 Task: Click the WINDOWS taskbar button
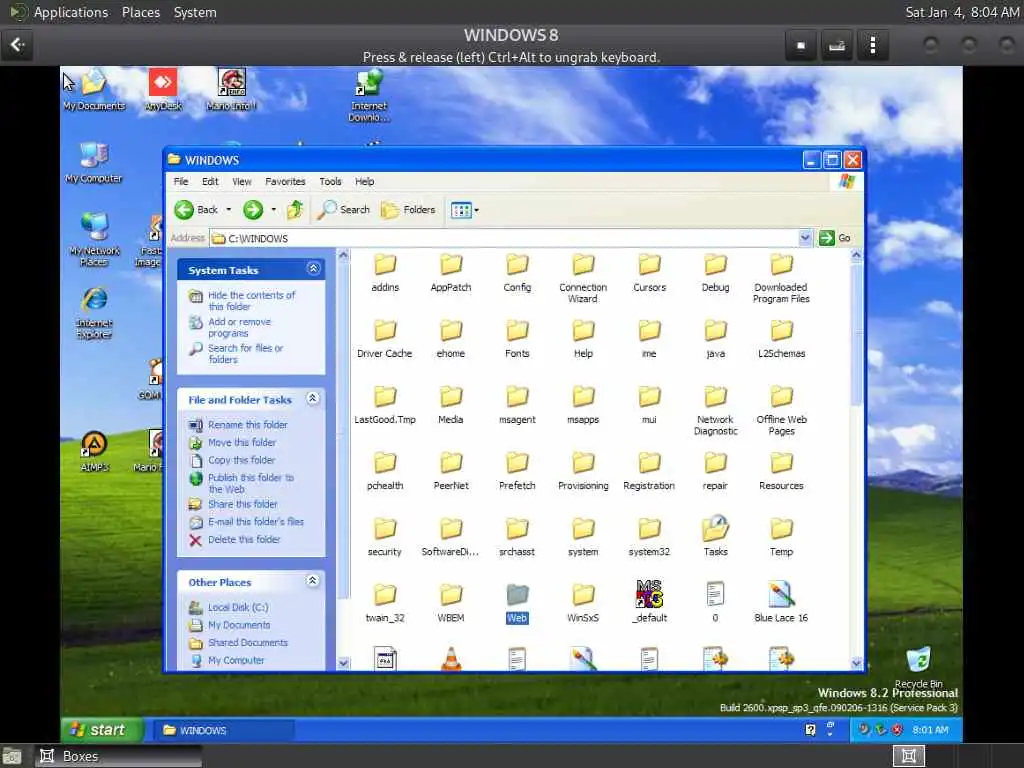point(224,730)
